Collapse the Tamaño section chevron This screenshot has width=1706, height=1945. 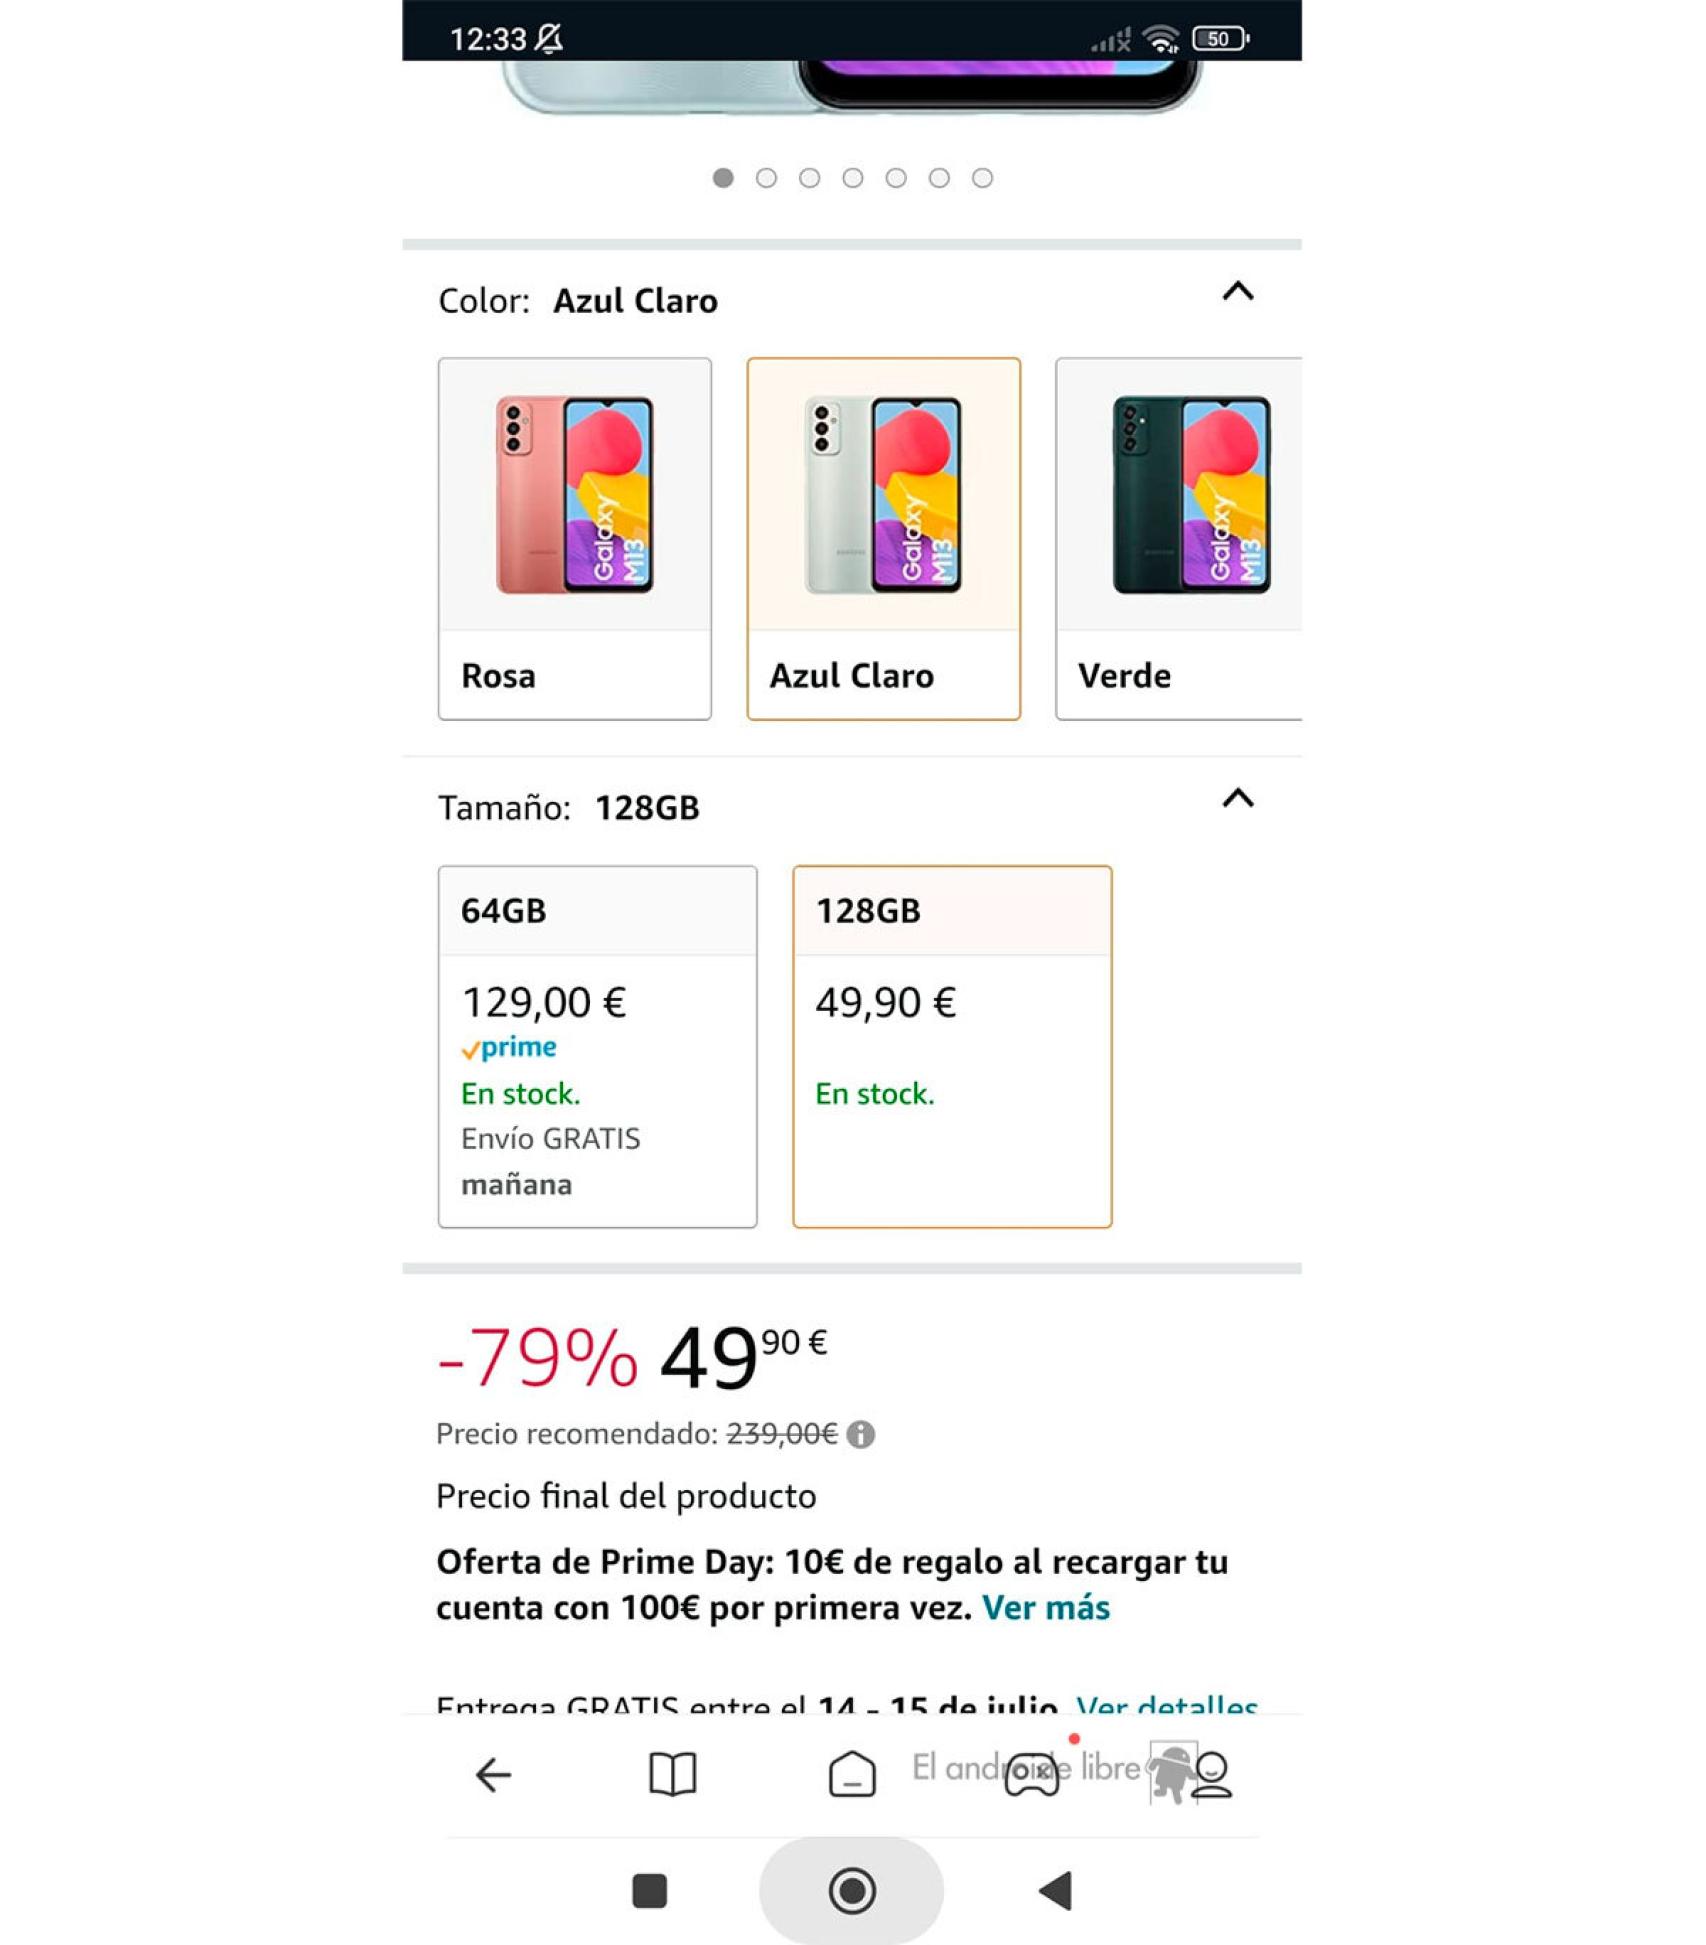(x=1238, y=798)
